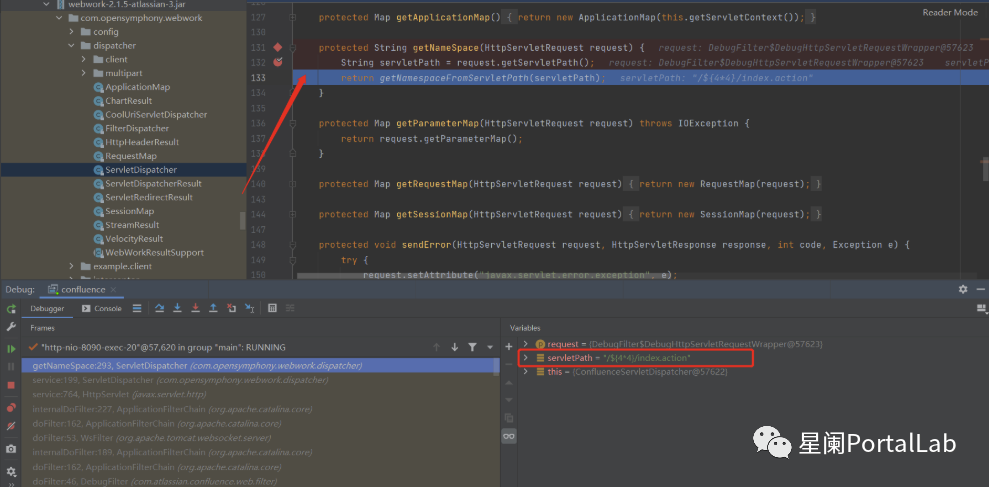
Task: Click the Step Over icon
Action: click(160, 308)
